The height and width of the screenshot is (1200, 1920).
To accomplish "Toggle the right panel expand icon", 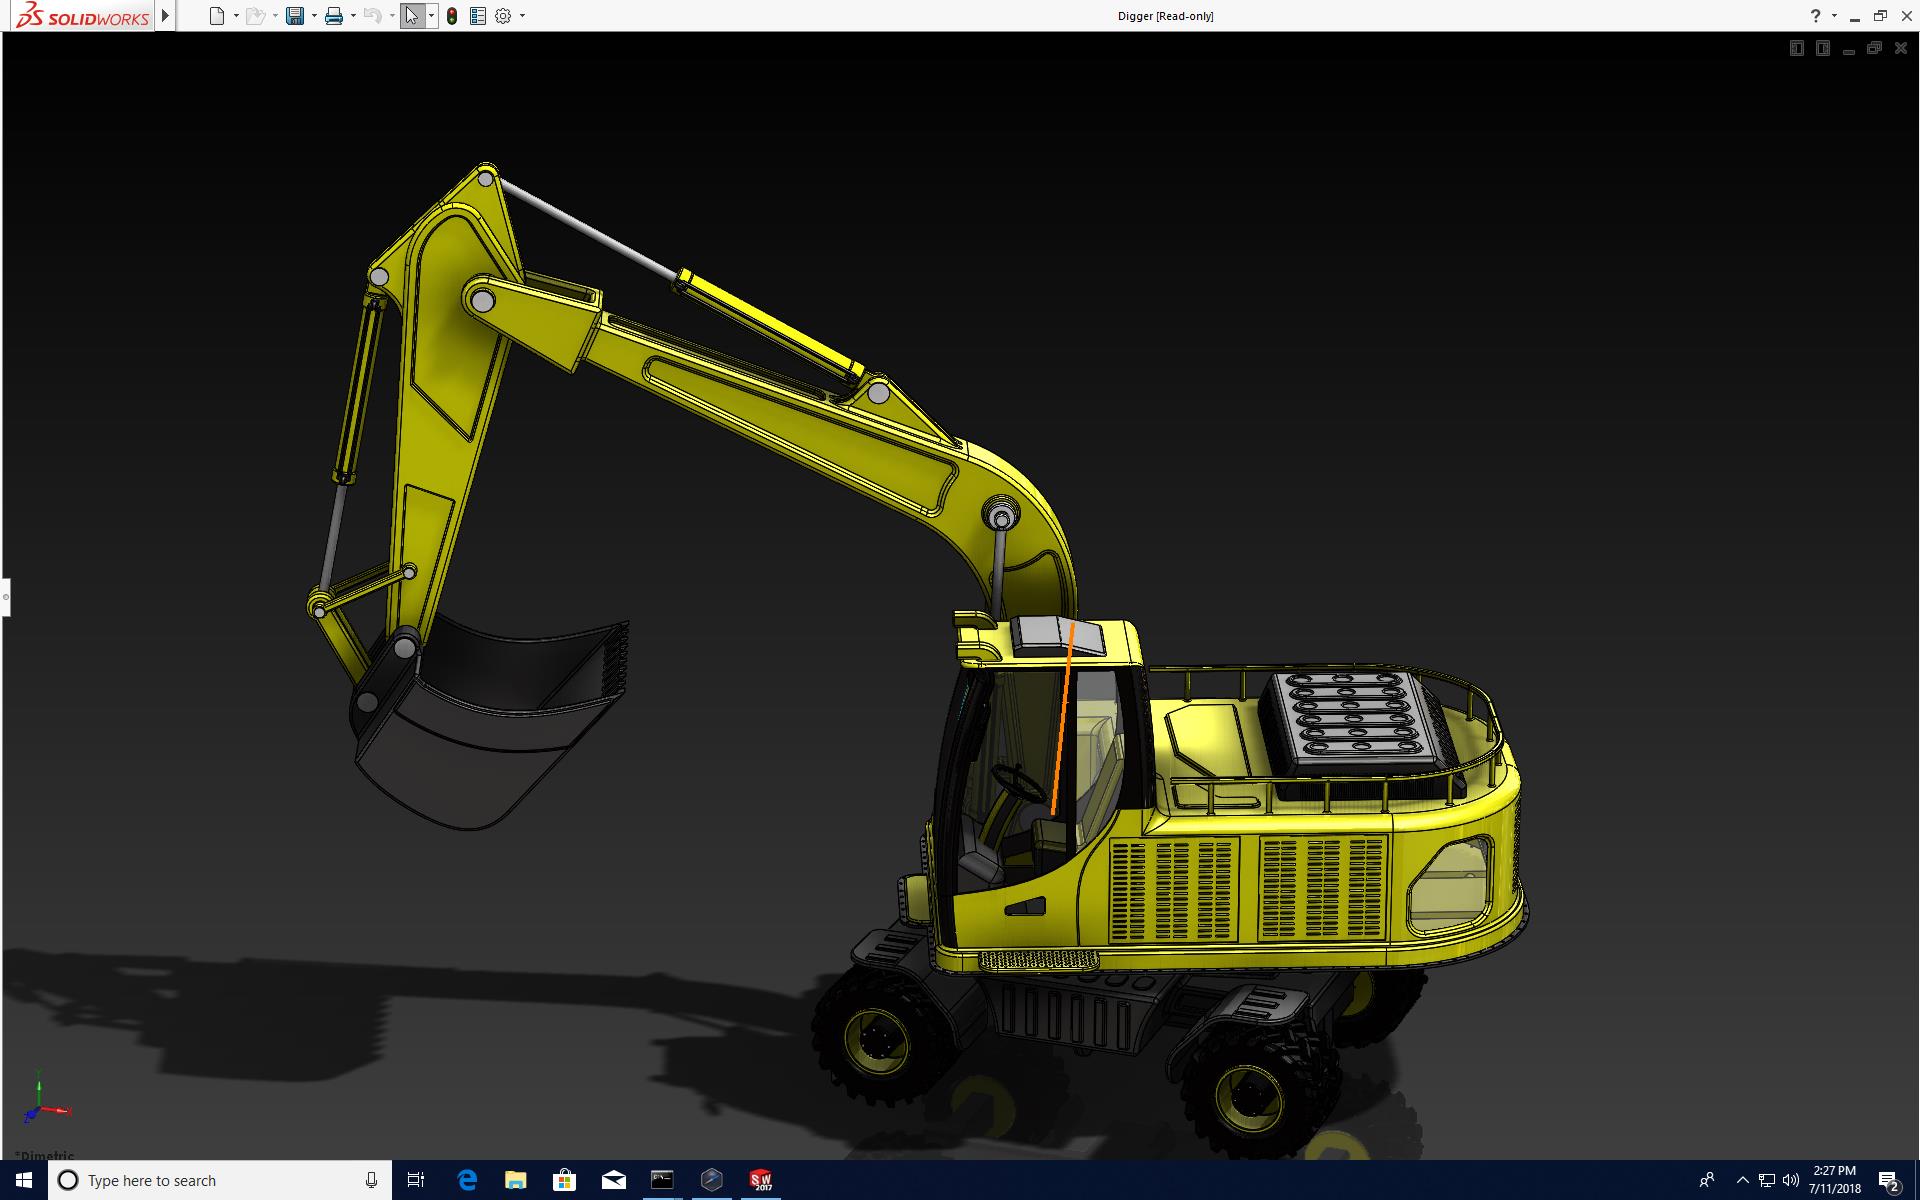I will point(1822,48).
